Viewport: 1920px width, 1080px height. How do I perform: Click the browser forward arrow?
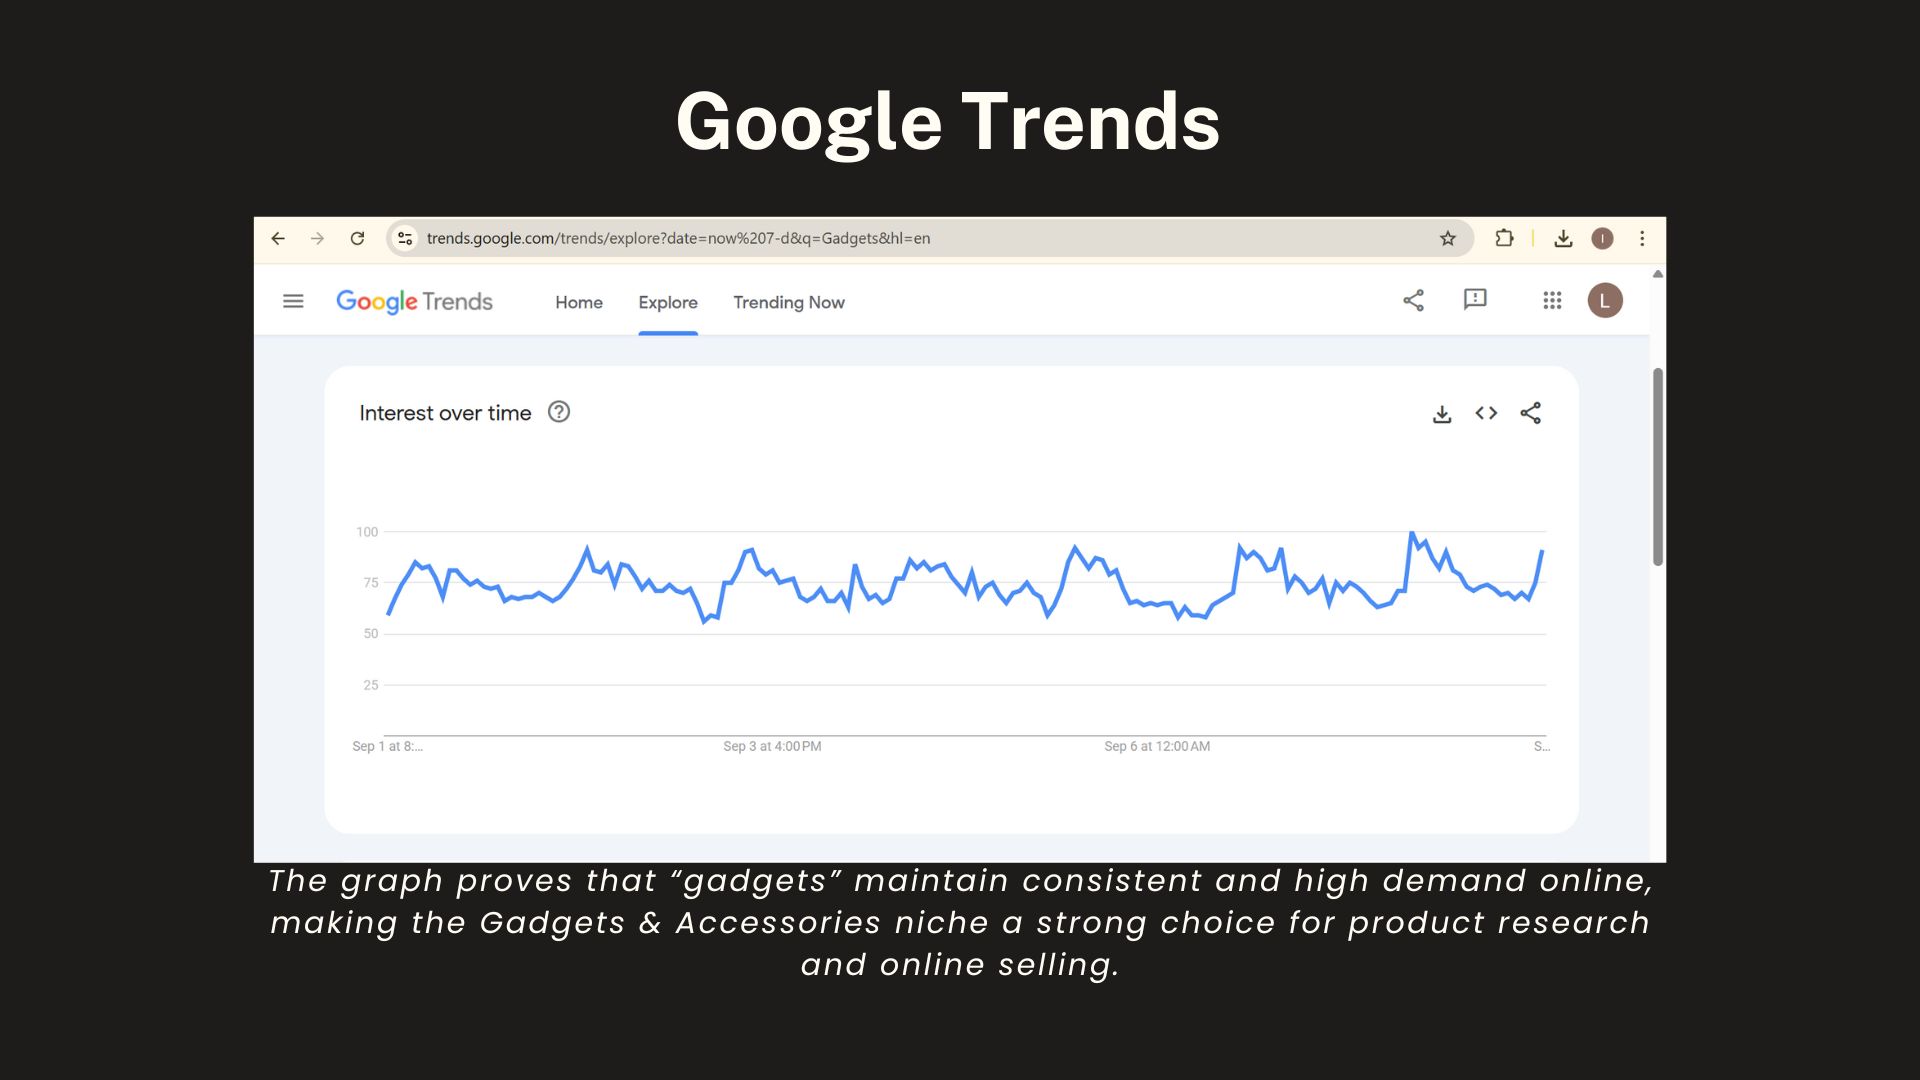(317, 238)
